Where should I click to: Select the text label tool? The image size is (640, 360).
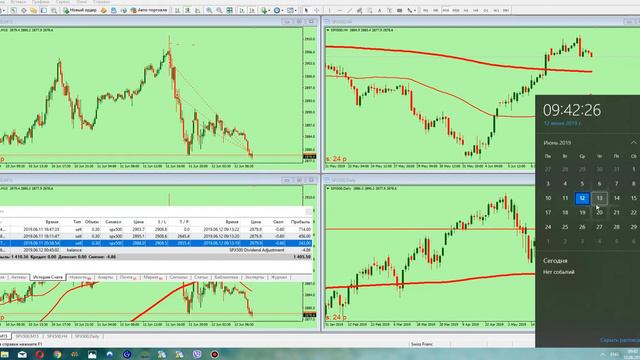[389, 10]
